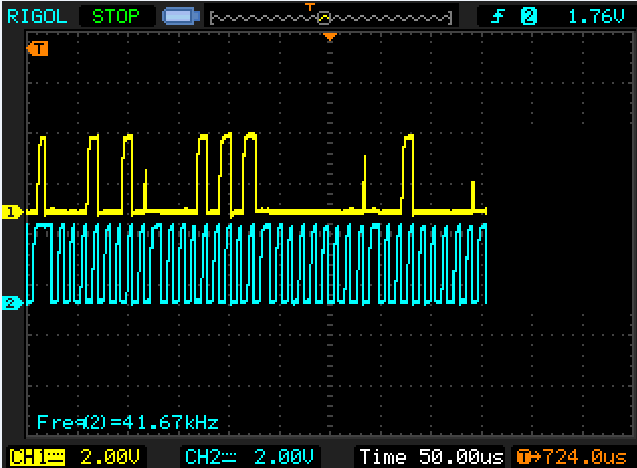Click the 724.0us trigger offset readout
This screenshot has width=637, height=468.
(x=572, y=457)
